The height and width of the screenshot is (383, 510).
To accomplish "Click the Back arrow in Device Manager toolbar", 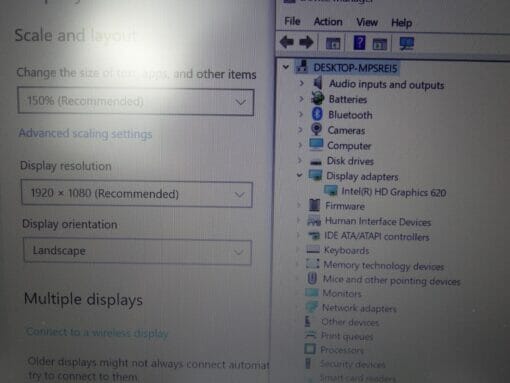I will (x=287, y=42).
